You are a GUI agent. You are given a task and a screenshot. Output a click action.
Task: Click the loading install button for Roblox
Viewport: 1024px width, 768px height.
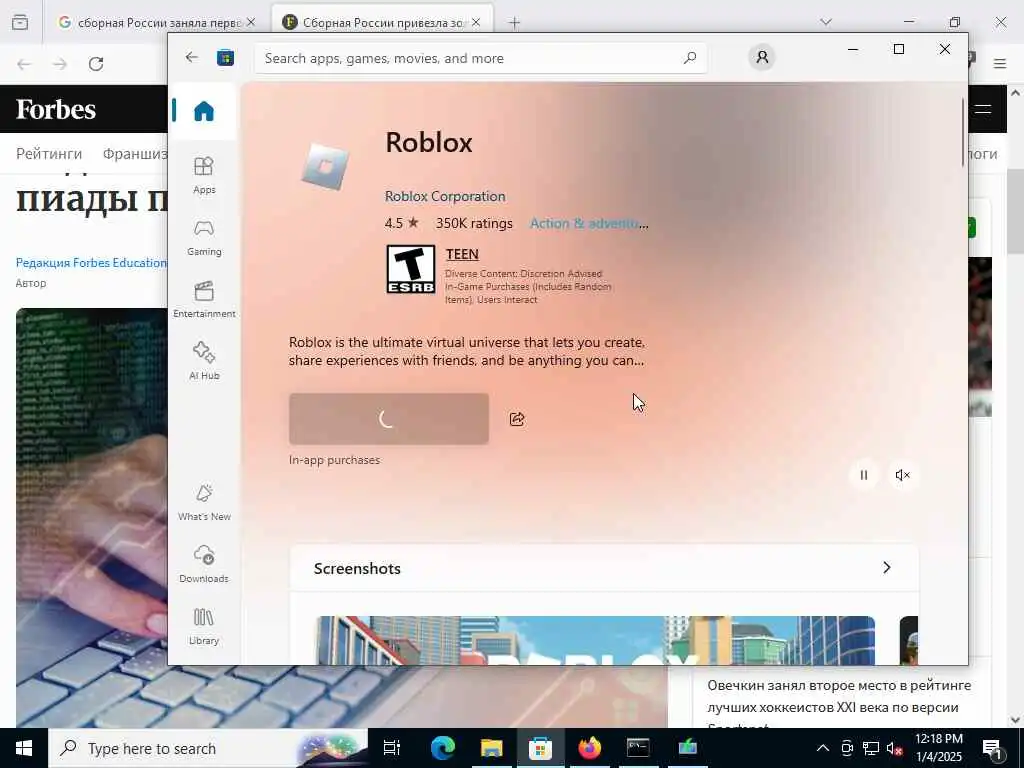click(x=389, y=419)
